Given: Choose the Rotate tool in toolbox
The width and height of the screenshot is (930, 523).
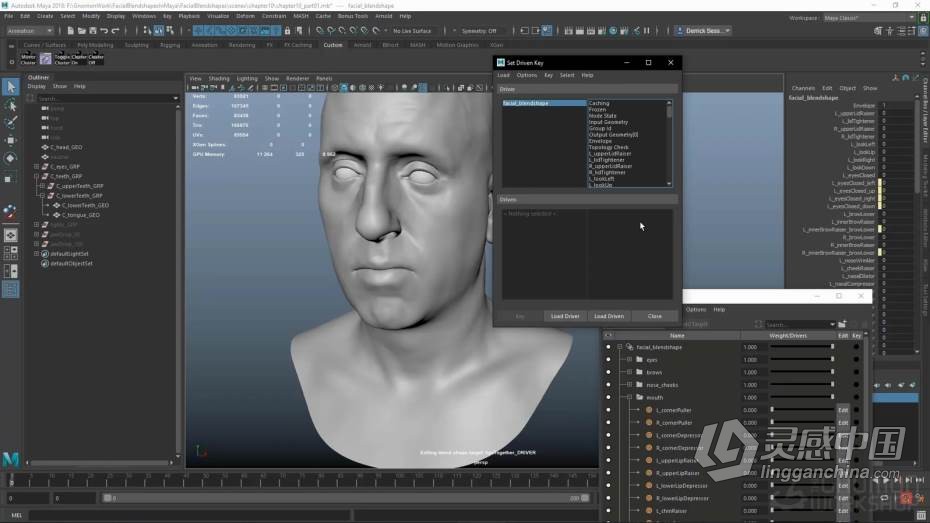Looking at the screenshot, I should 11,158.
